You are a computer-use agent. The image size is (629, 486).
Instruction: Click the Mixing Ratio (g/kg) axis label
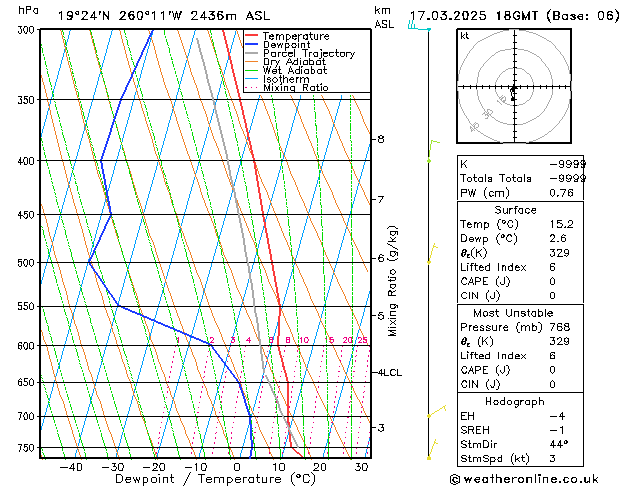[392, 281]
